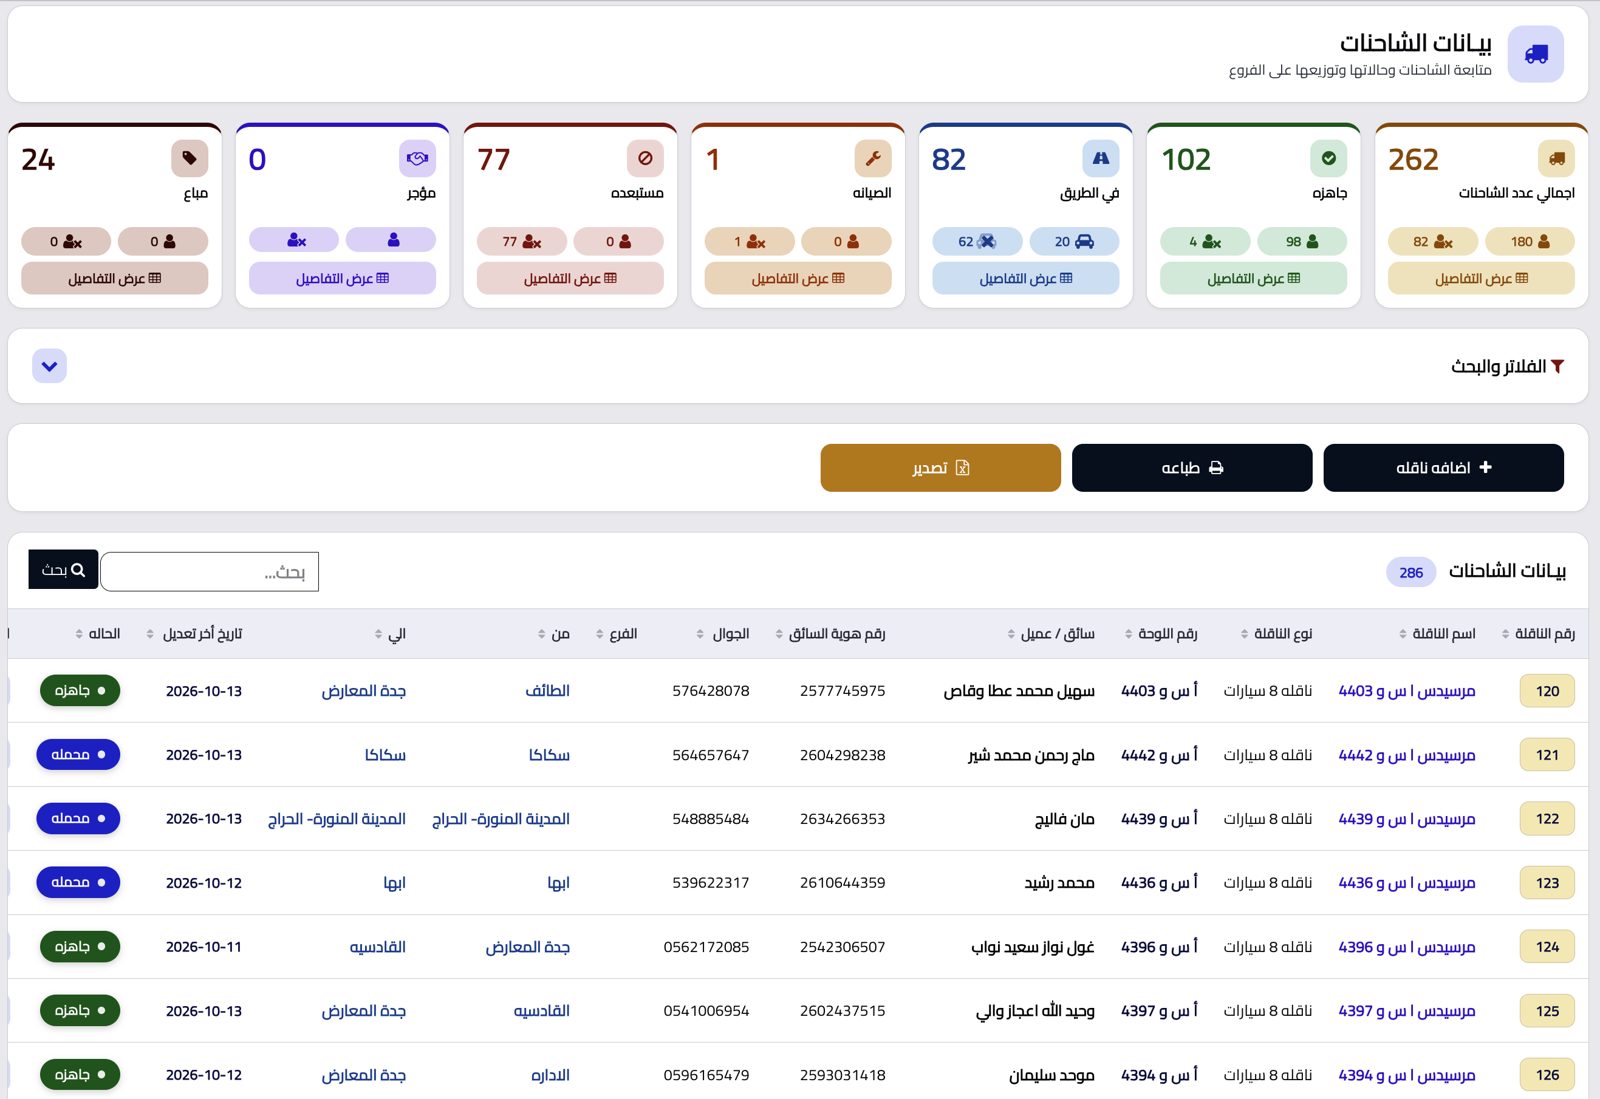This screenshot has width=1600, height=1099.
Task: Open عرض التفاصيل on the مؤجر card
Action: click(342, 278)
